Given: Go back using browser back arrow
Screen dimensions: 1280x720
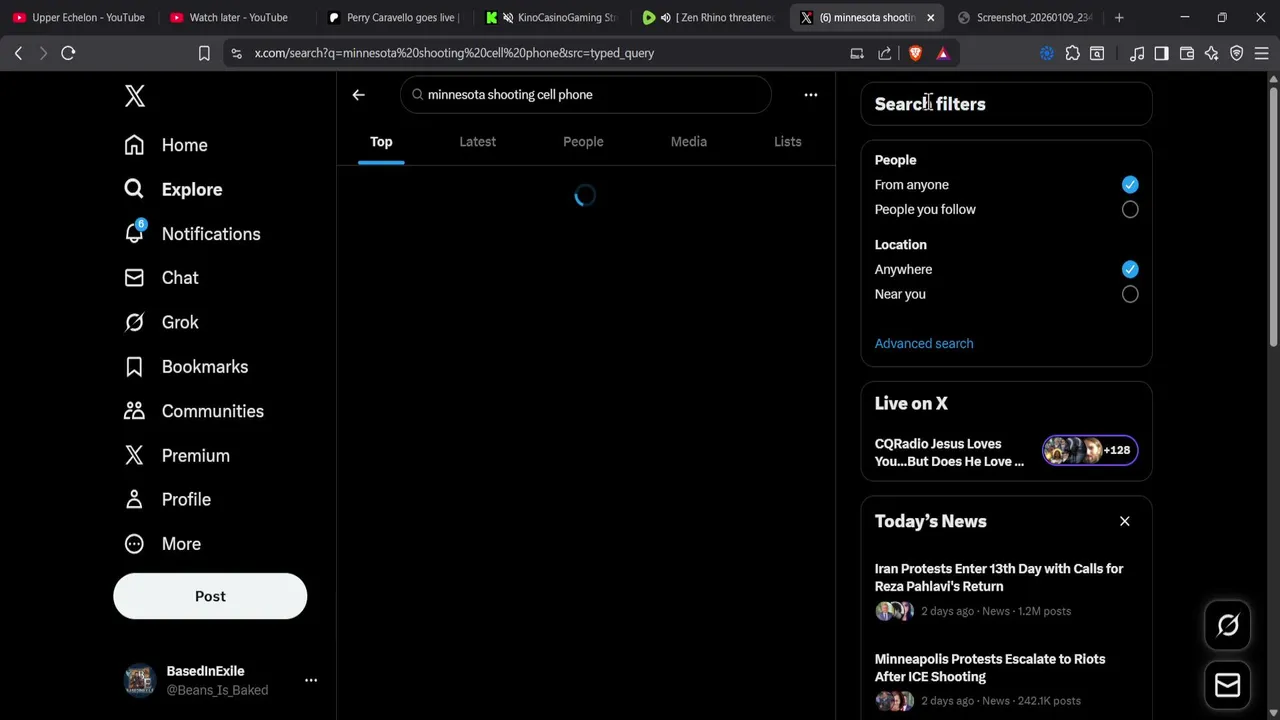Looking at the screenshot, I should point(18,53).
